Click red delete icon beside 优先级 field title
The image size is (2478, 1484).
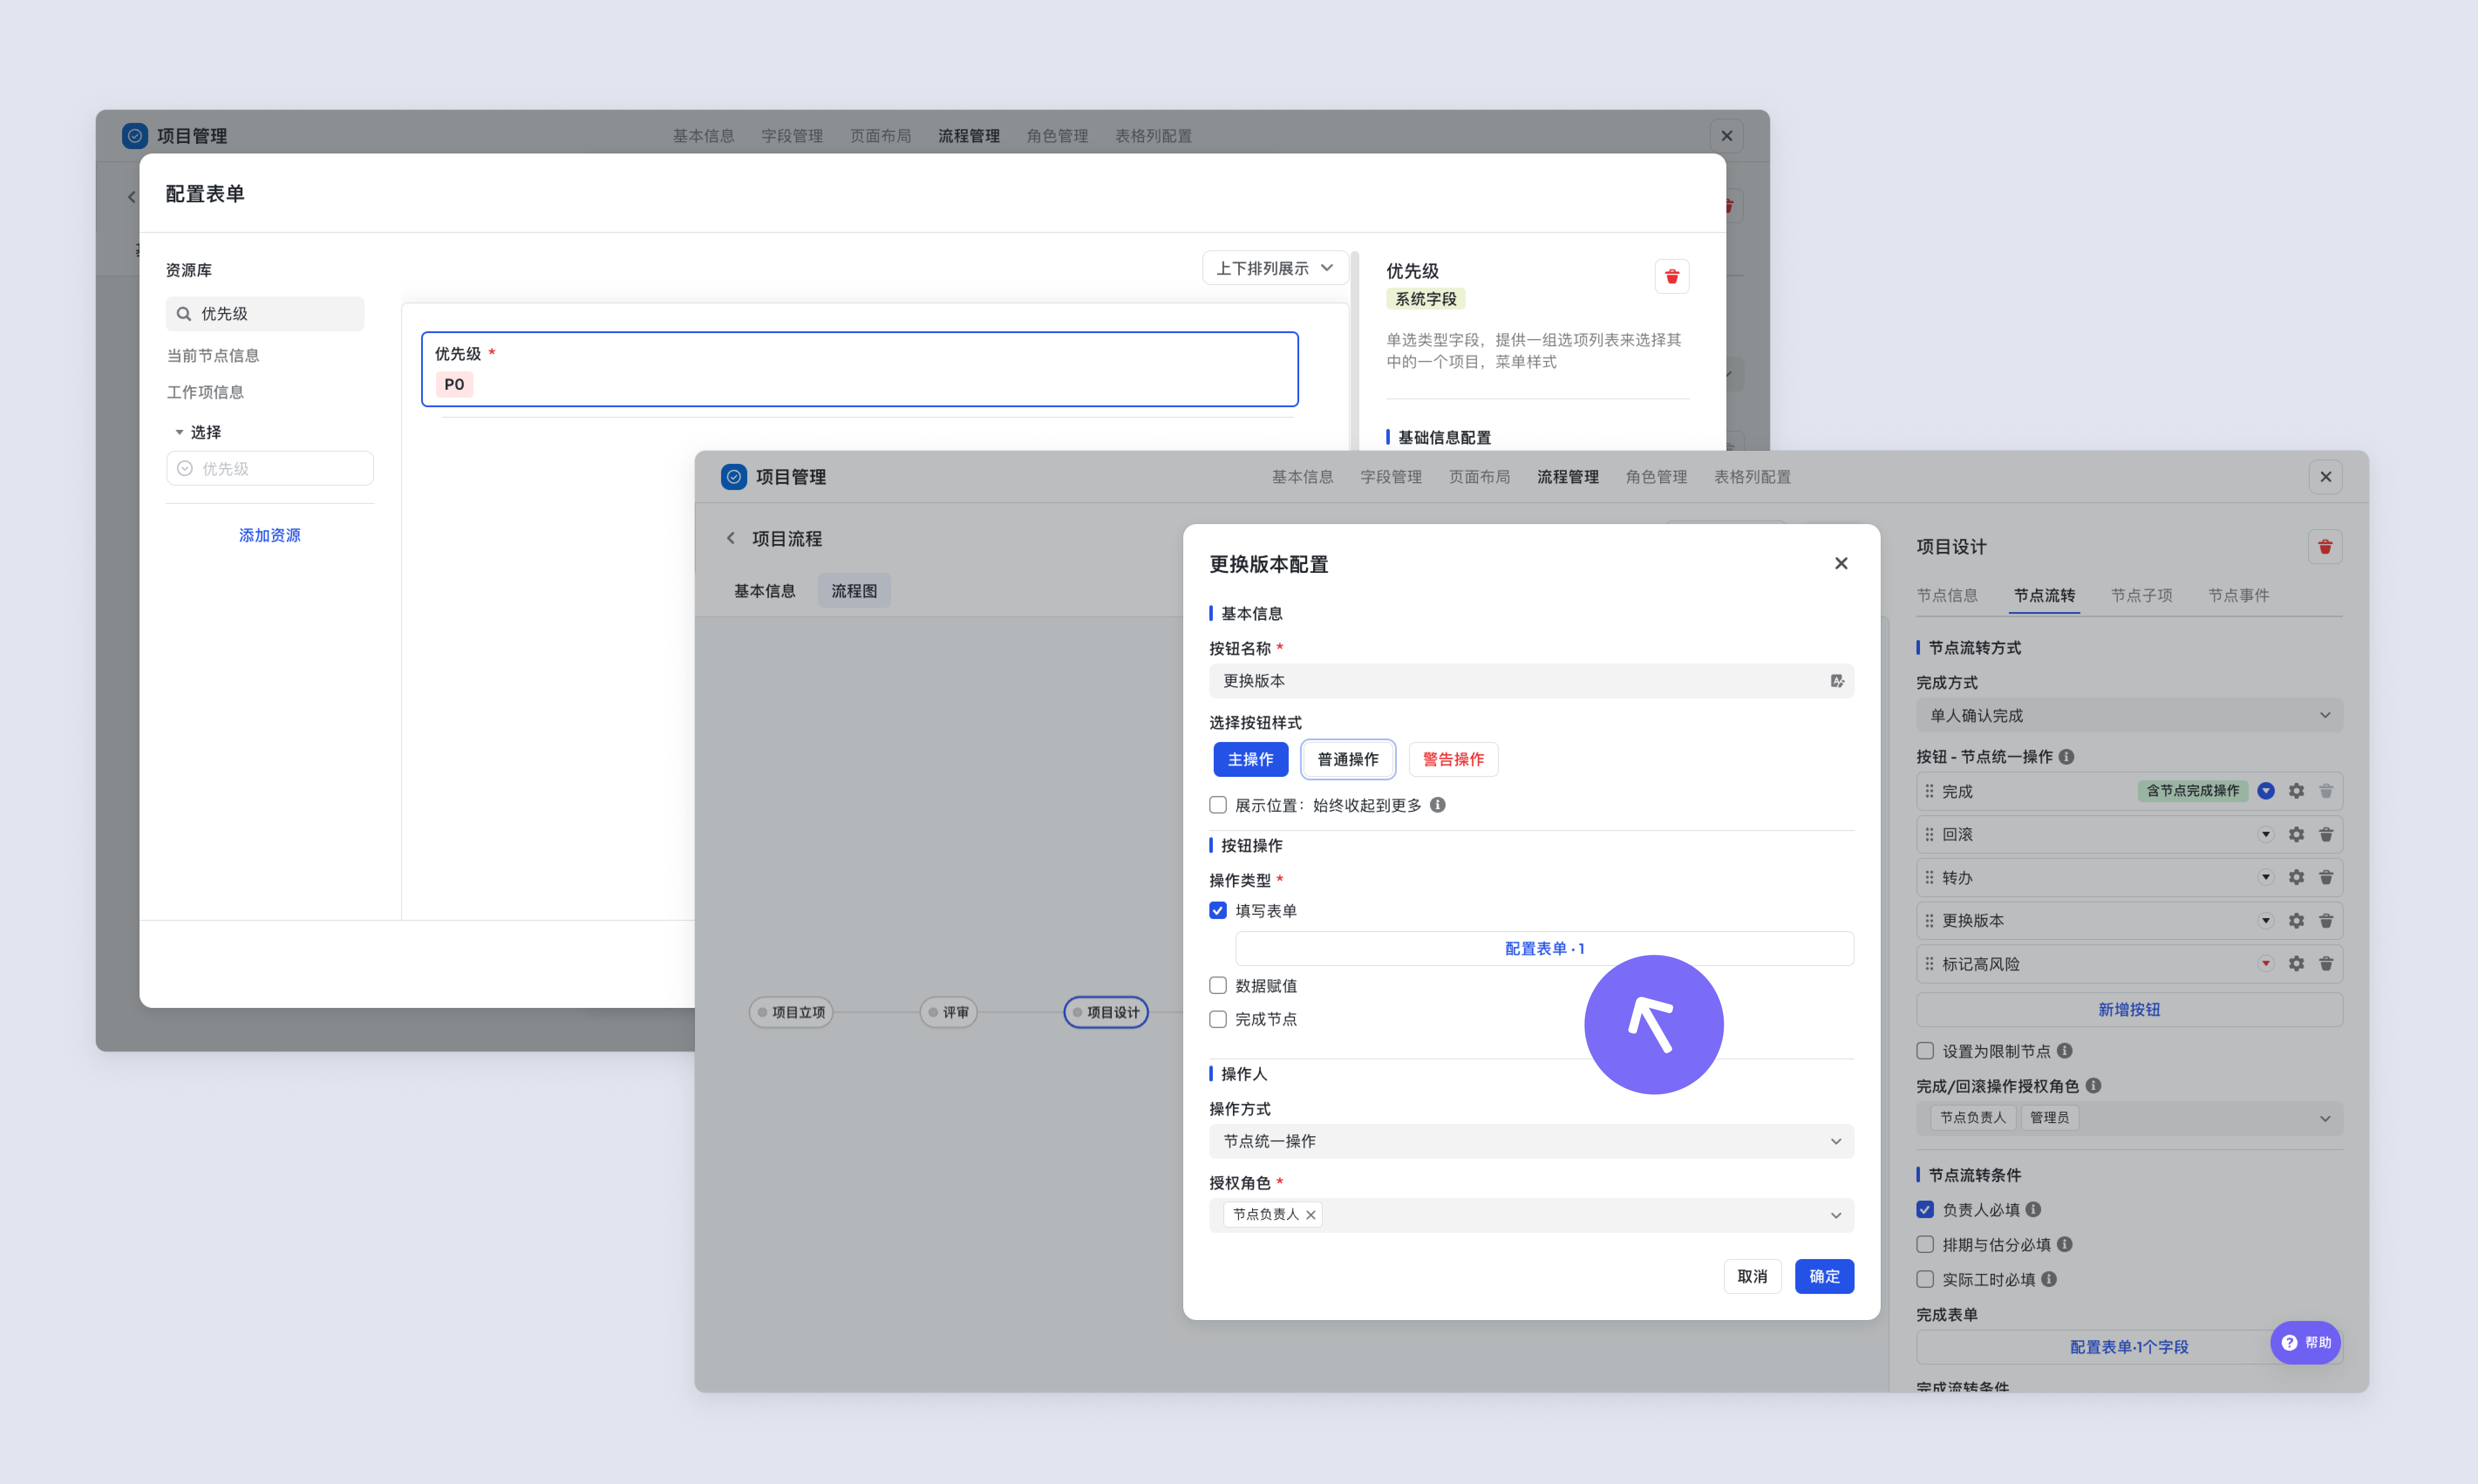1672,276
